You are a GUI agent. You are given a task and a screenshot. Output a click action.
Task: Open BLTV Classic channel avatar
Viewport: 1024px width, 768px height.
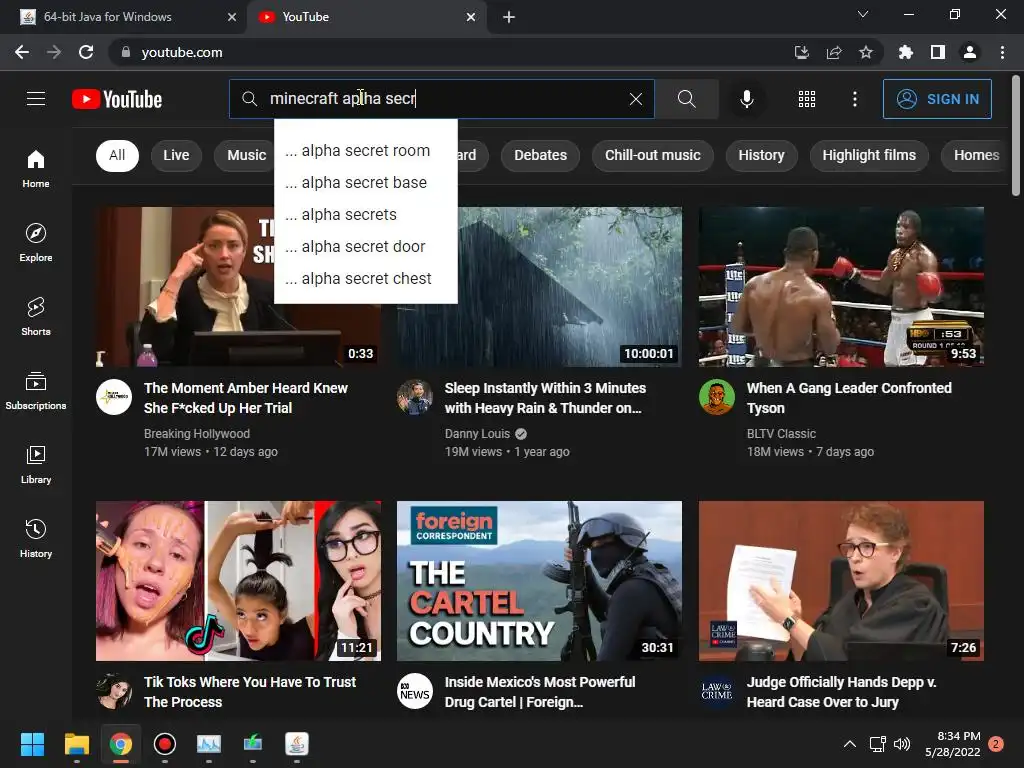click(x=716, y=397)
